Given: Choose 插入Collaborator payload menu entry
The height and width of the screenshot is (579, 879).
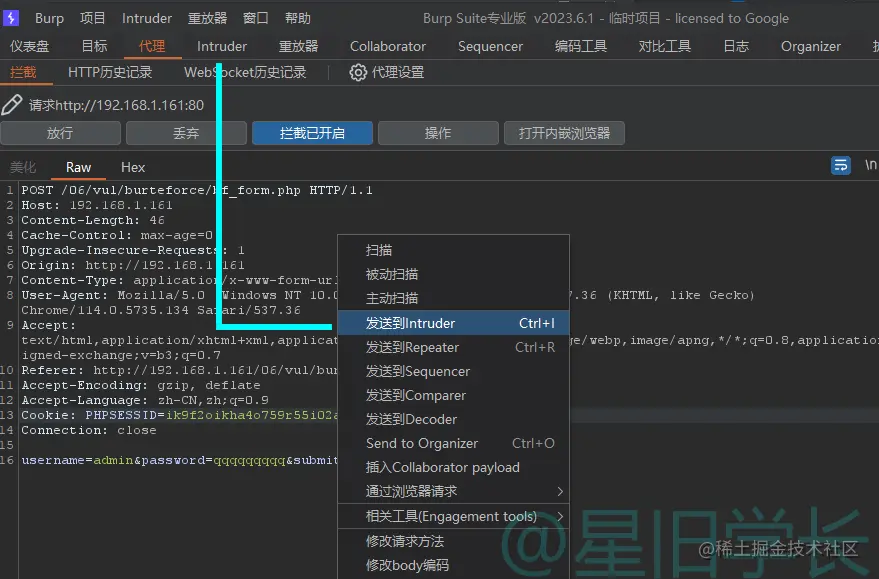Looking at the screenshot, I should click(454, 467).
